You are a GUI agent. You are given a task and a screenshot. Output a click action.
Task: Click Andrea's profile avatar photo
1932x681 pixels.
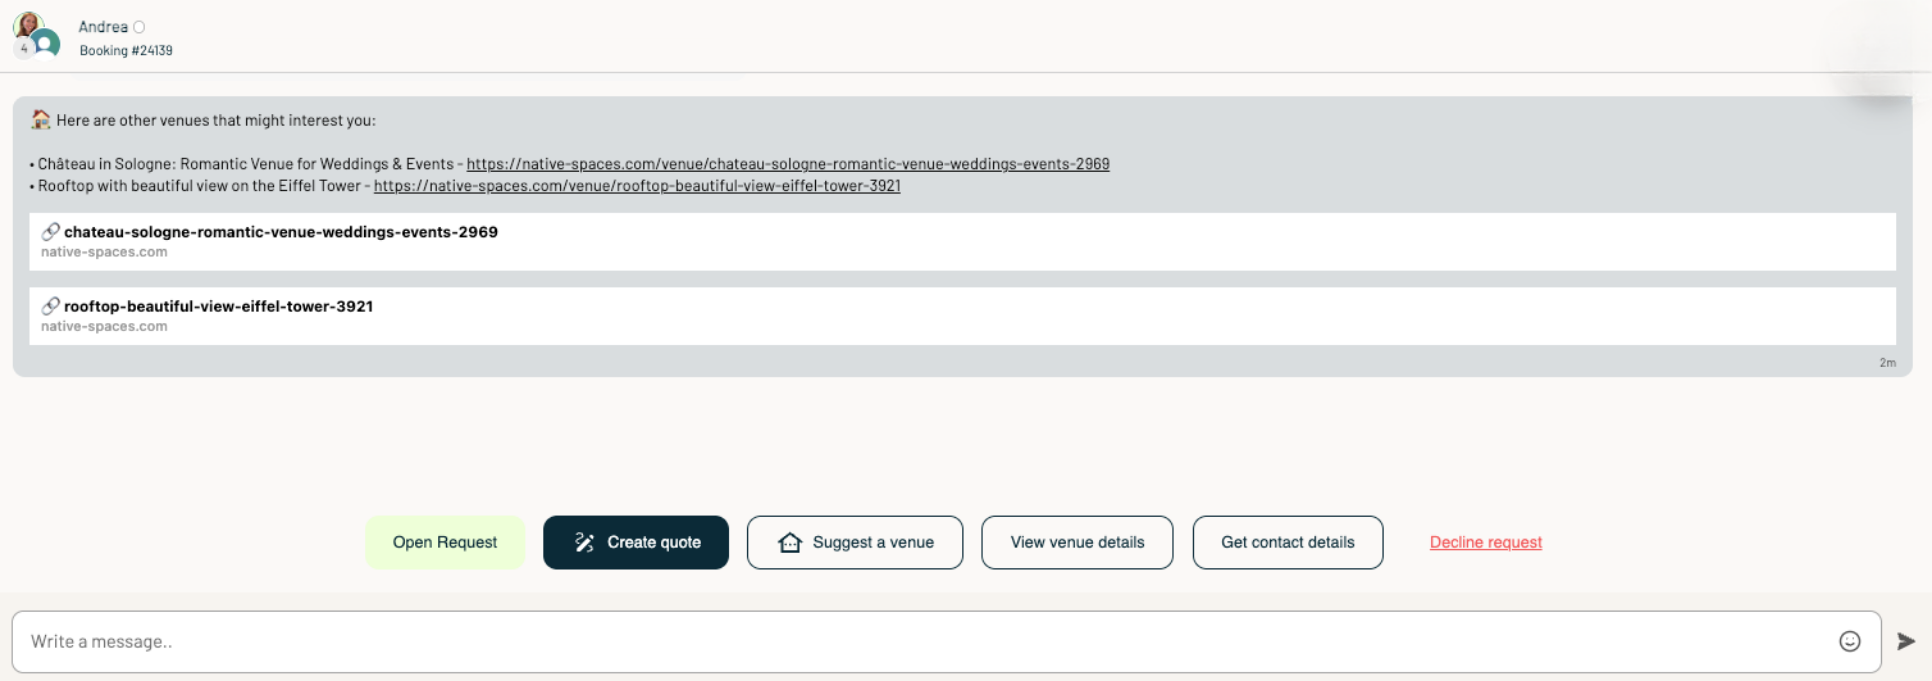[x=28, y=24]
